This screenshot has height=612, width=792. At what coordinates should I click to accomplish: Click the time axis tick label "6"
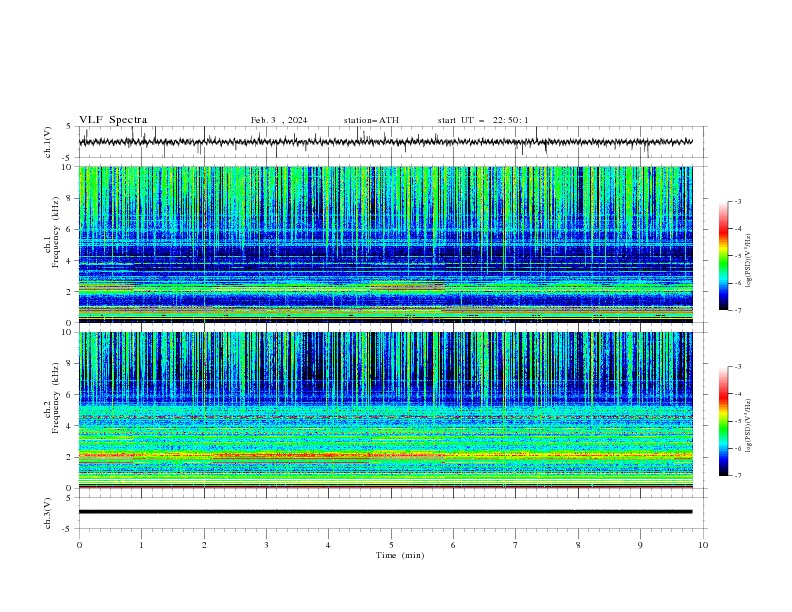click(x=453, y=545)
